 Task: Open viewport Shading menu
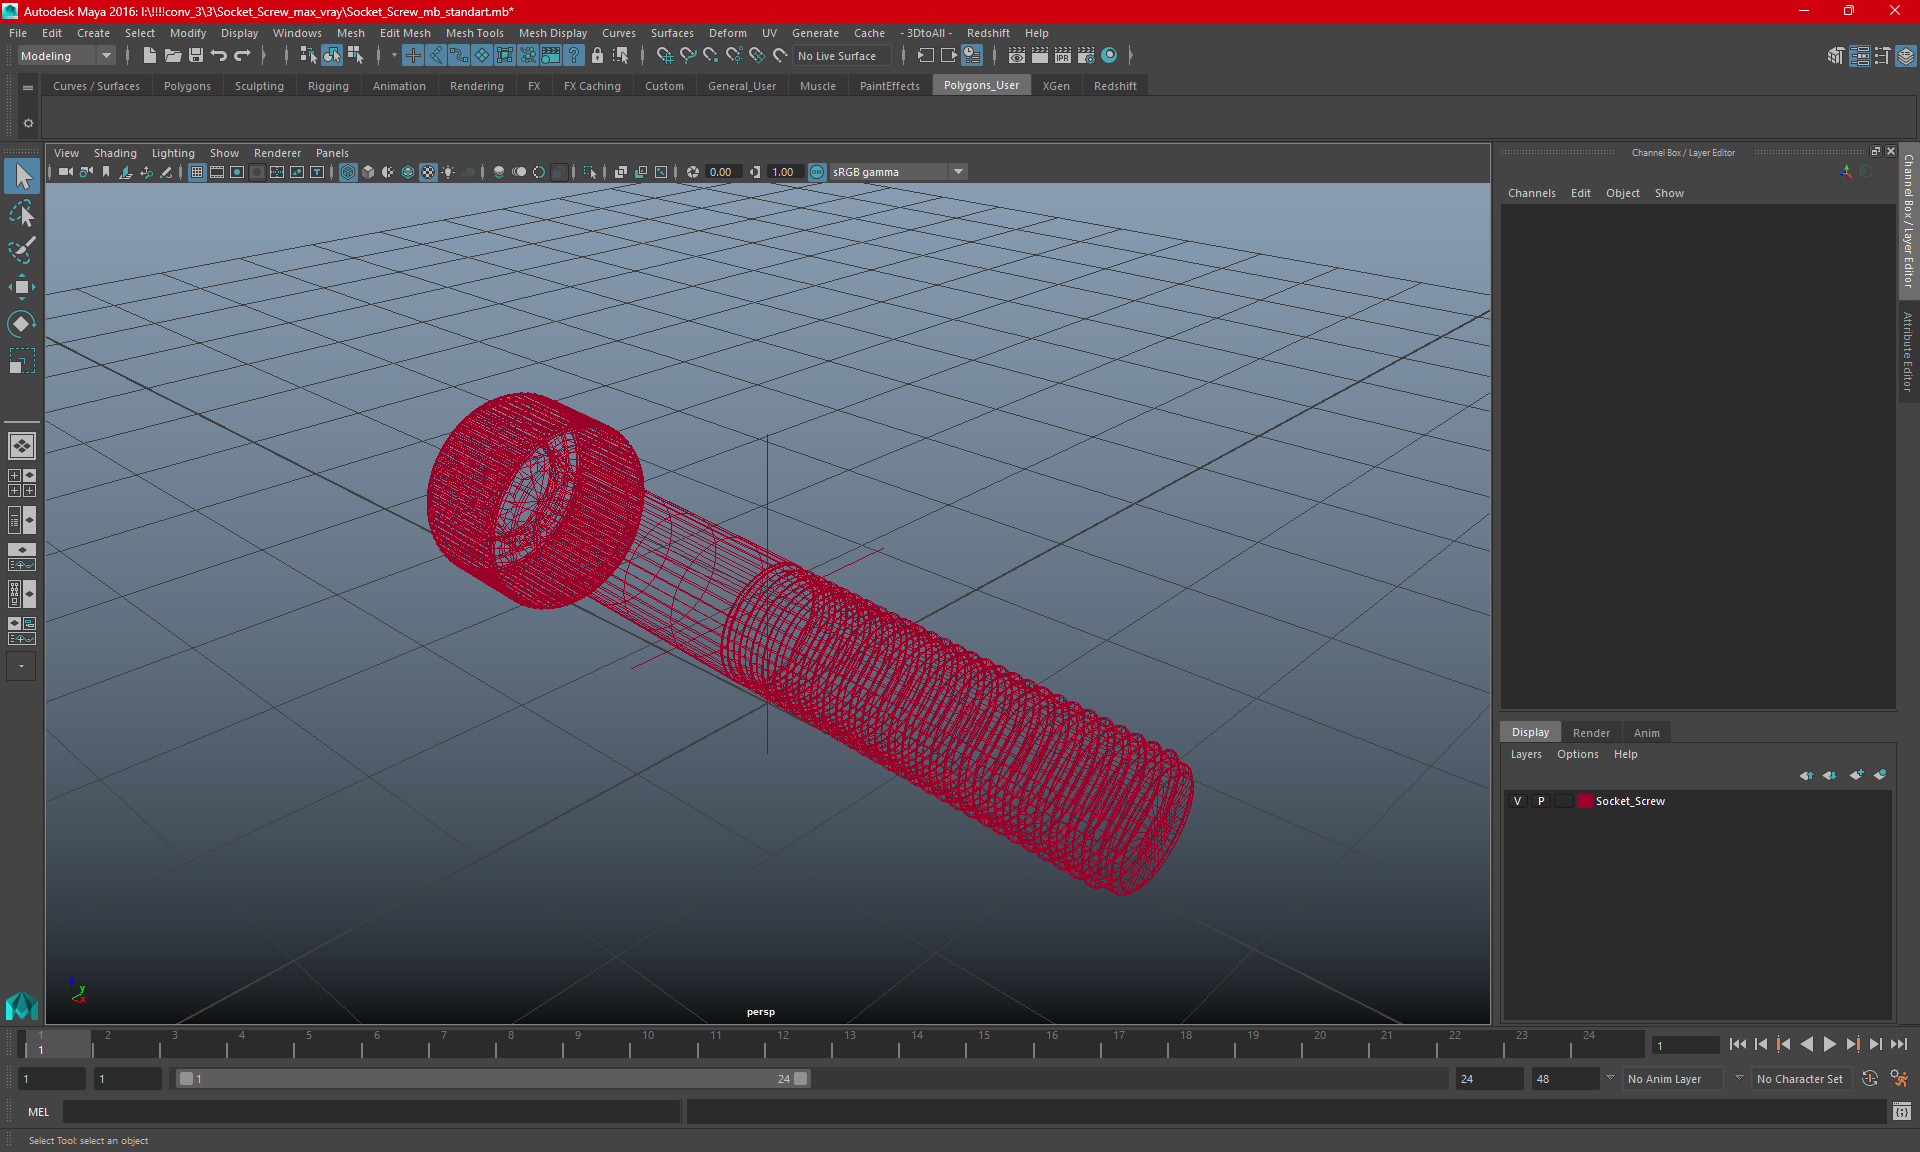tap(115, 153)
